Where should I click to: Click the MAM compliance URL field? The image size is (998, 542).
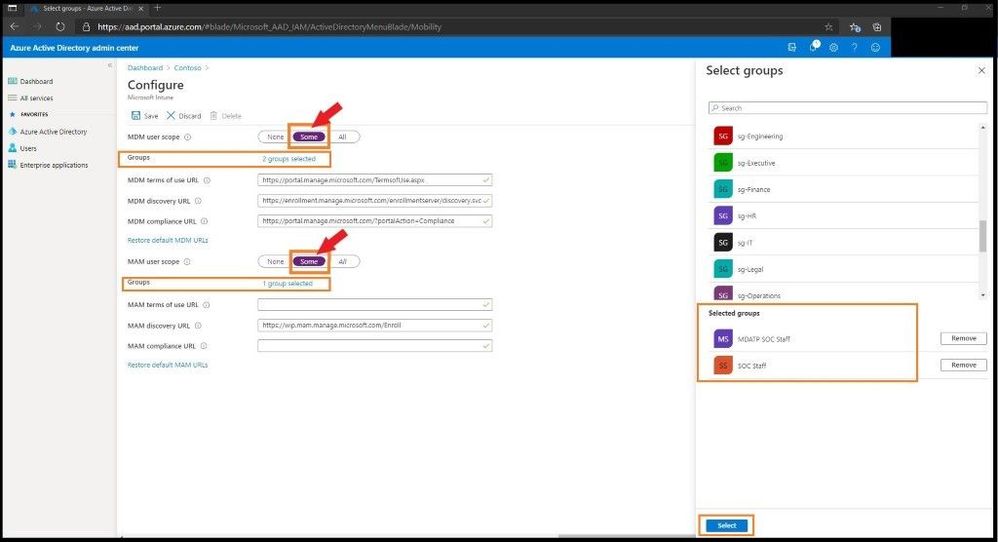[x=374, y=346]
